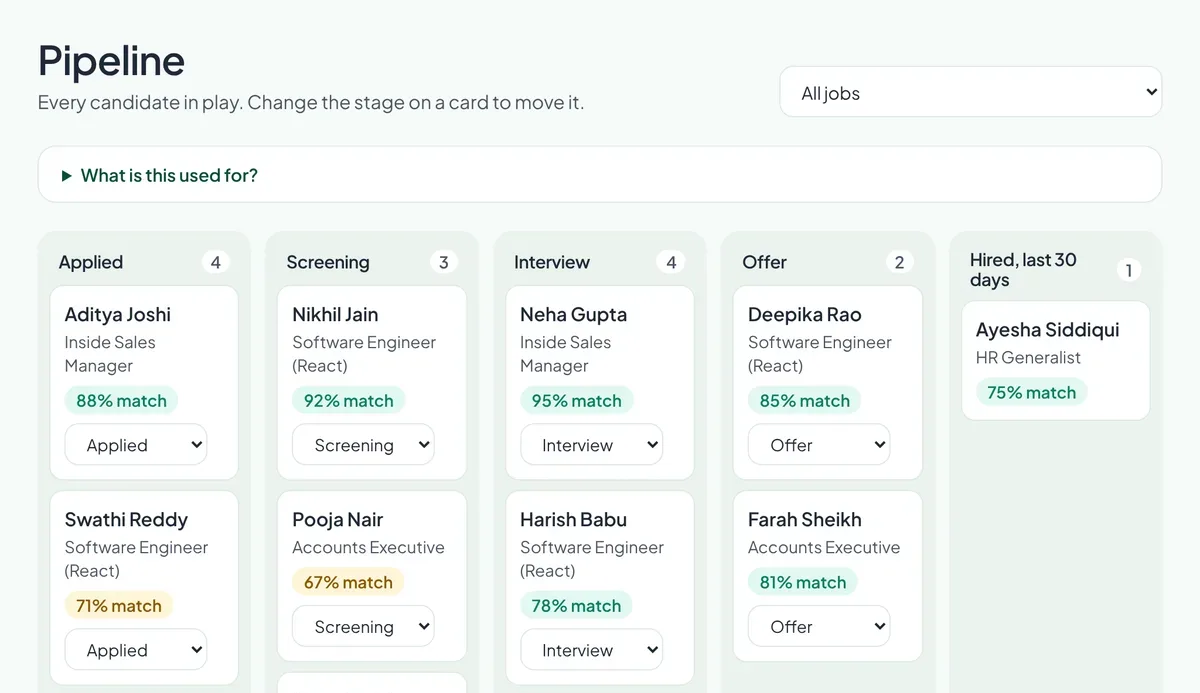
Task: Click the 75% match badge
Action: (x=1032, y=392)
